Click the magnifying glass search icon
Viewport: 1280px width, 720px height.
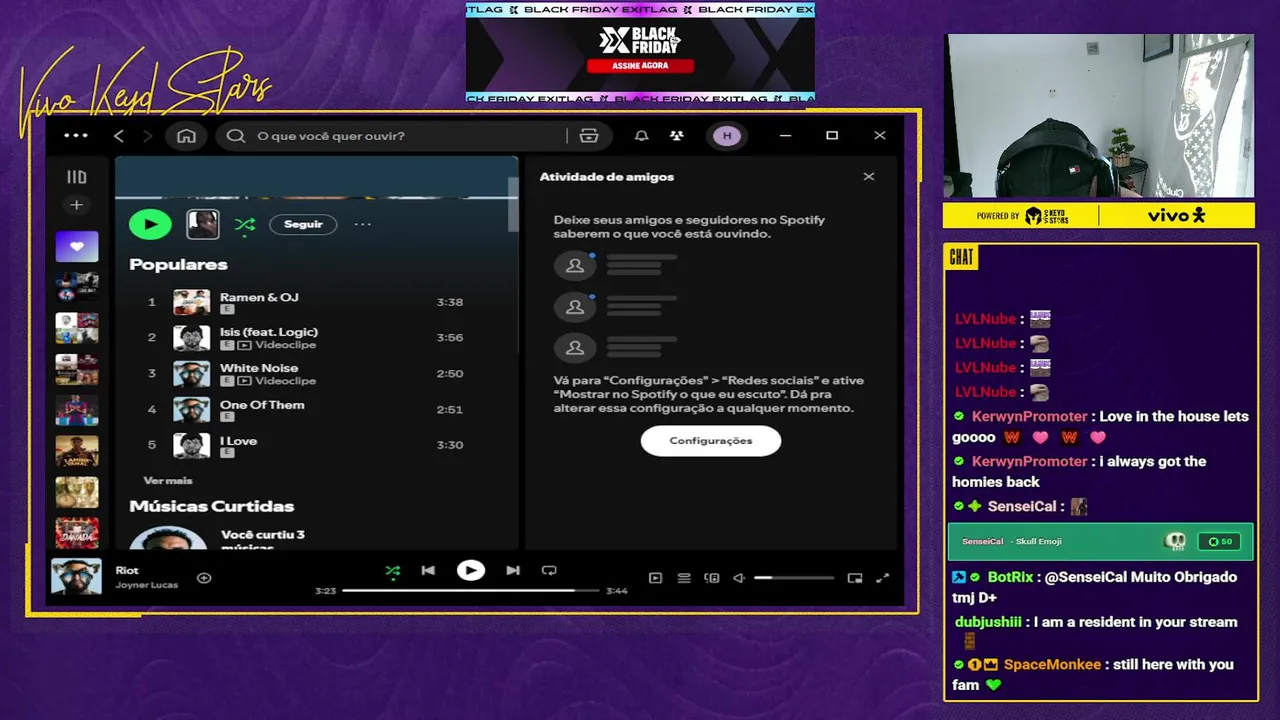236,136
